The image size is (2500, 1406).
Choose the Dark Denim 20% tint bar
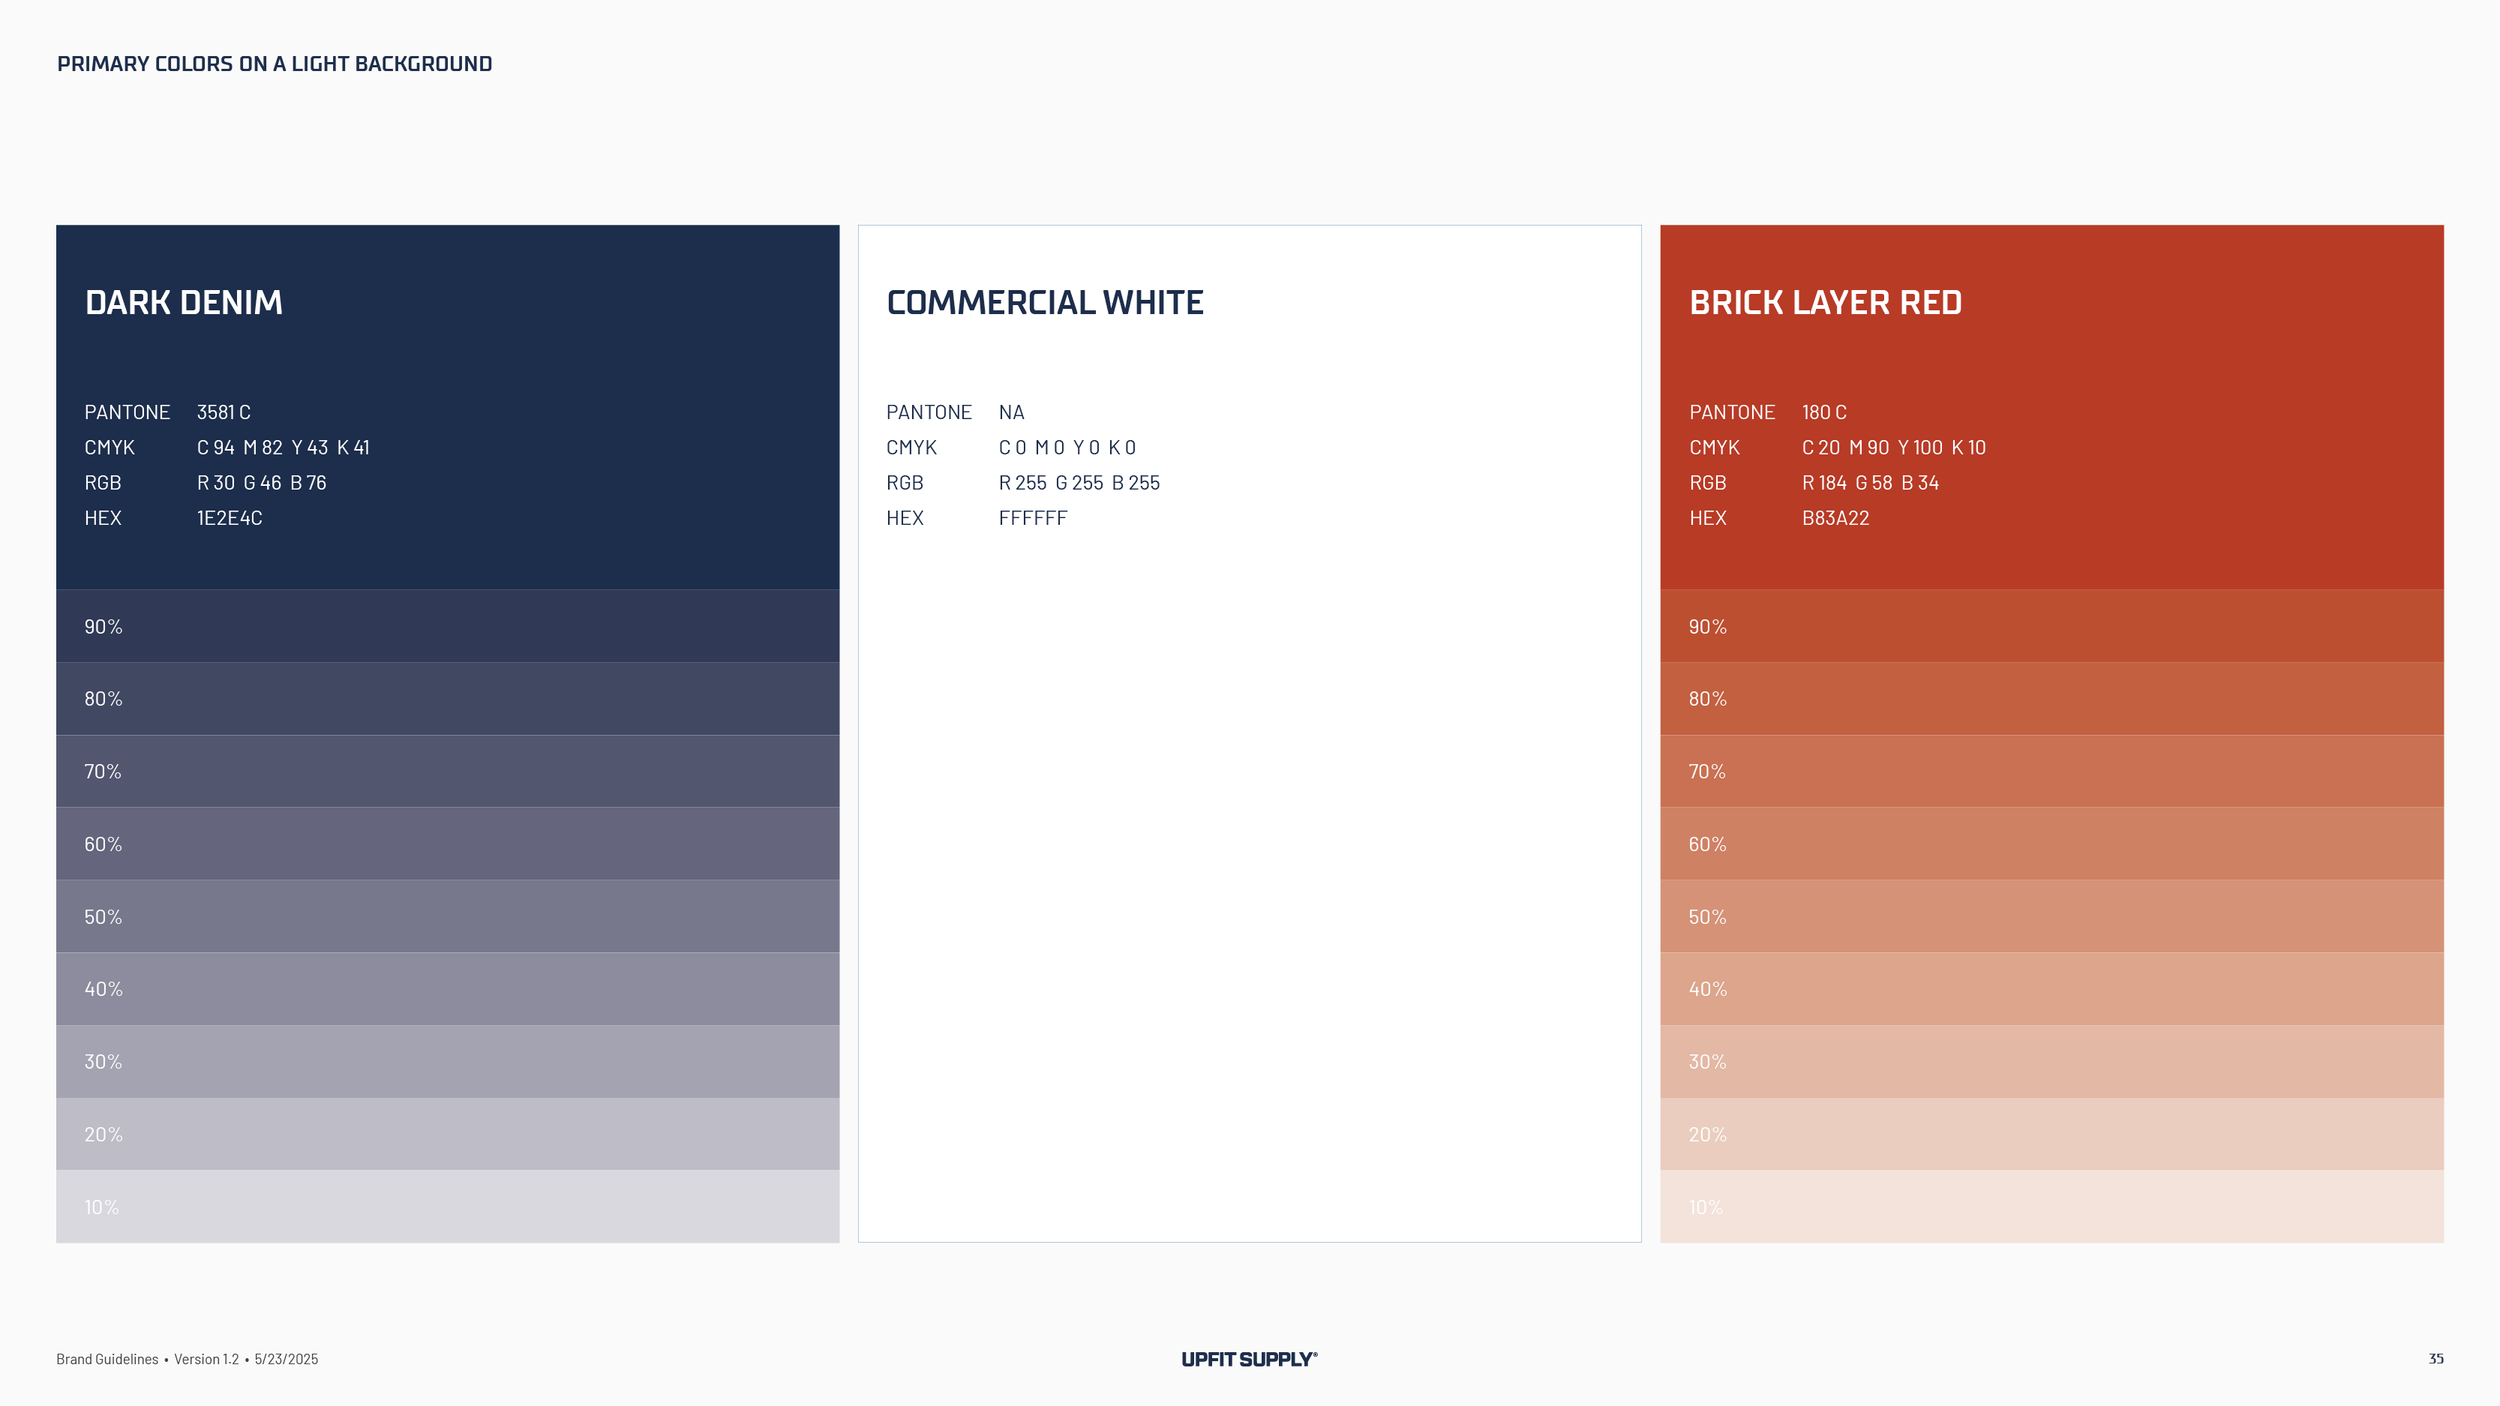[x=447, y=1134]
